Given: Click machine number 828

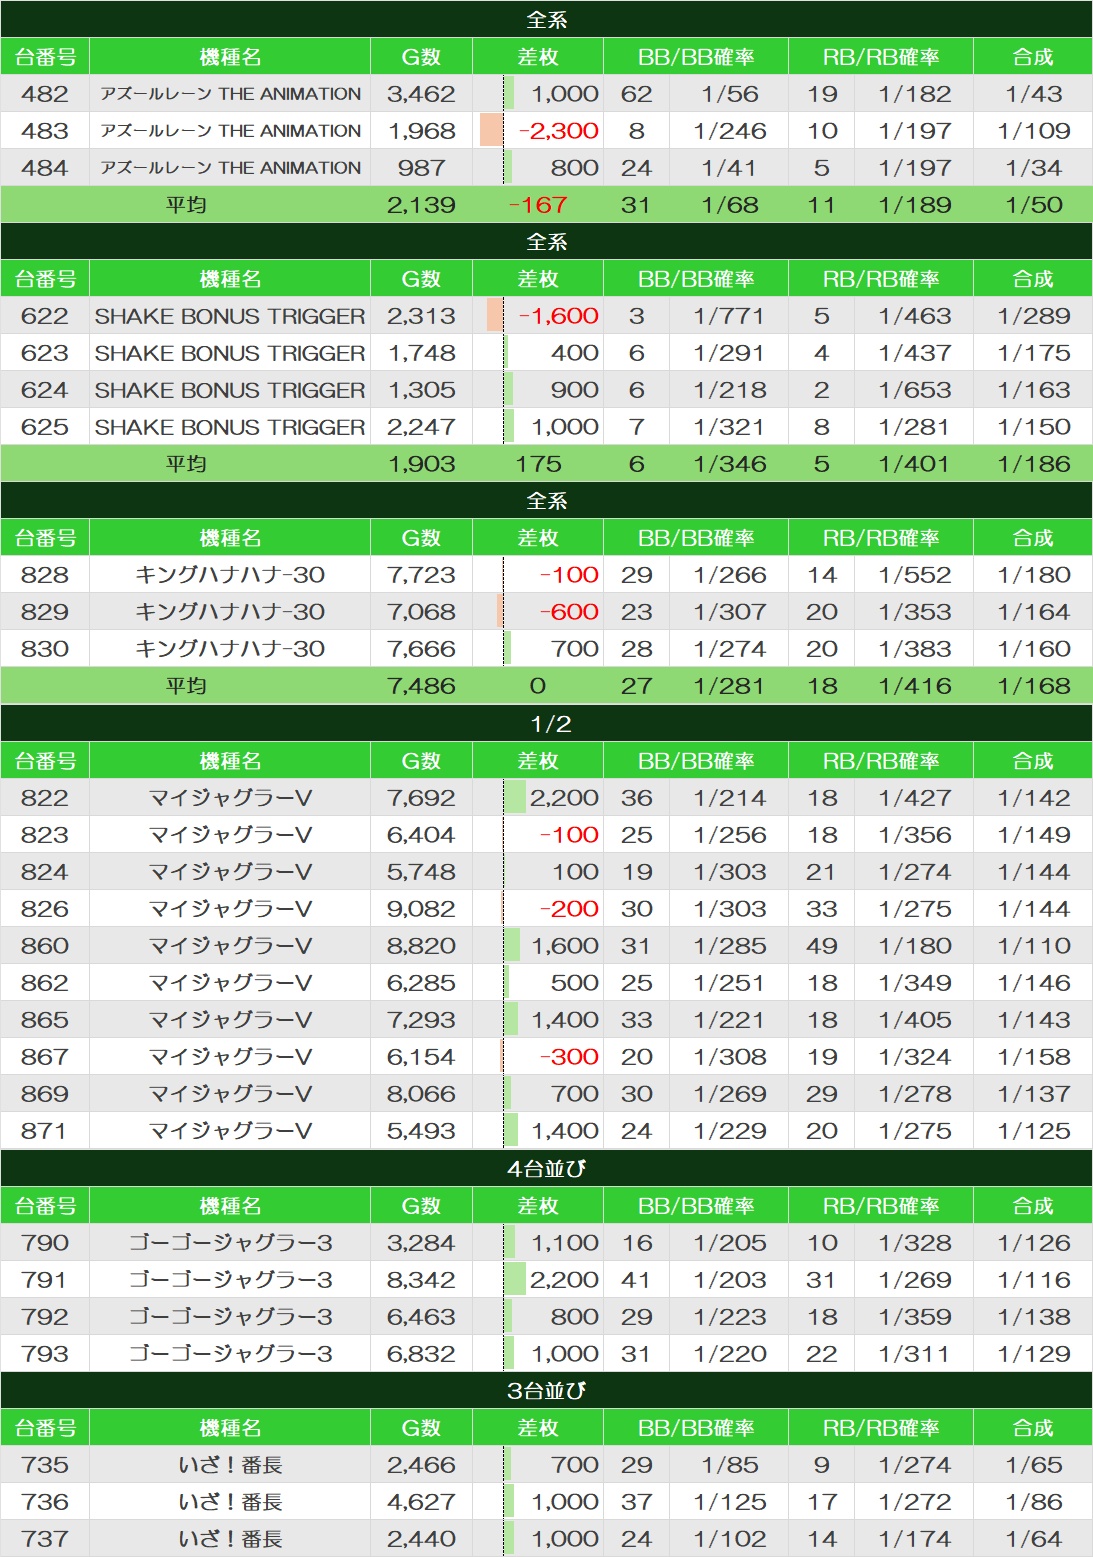Looking at the screenshot, I should 45,575.
